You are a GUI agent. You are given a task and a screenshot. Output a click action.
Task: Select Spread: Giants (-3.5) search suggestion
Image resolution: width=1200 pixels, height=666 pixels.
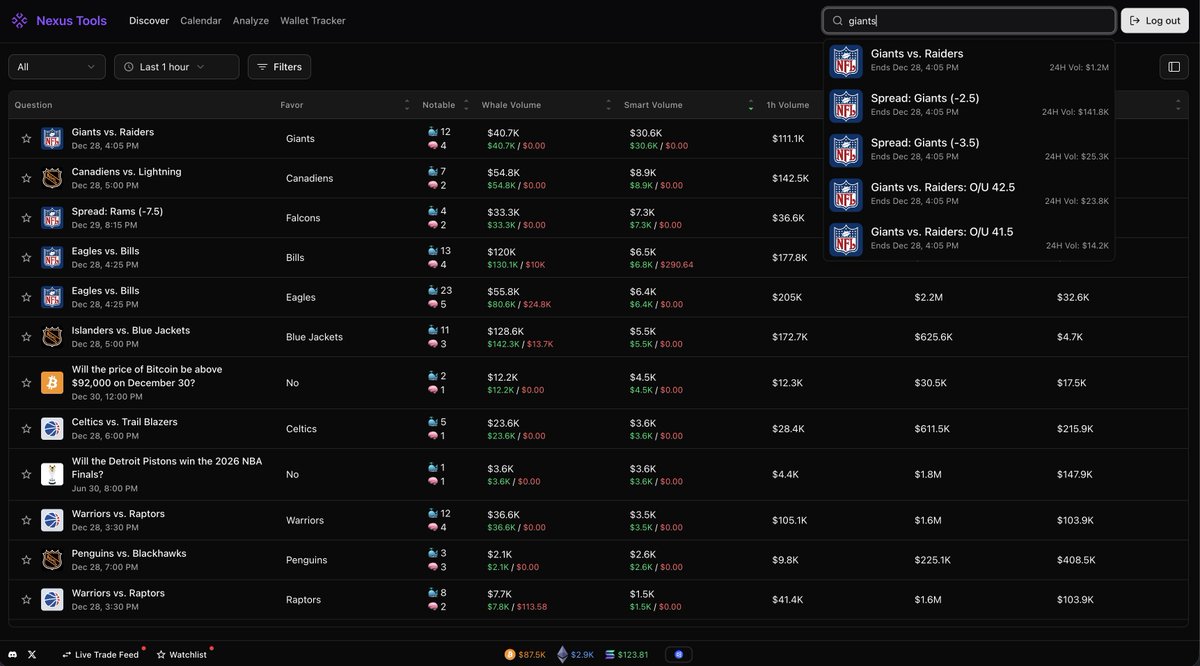pos(969,150)
